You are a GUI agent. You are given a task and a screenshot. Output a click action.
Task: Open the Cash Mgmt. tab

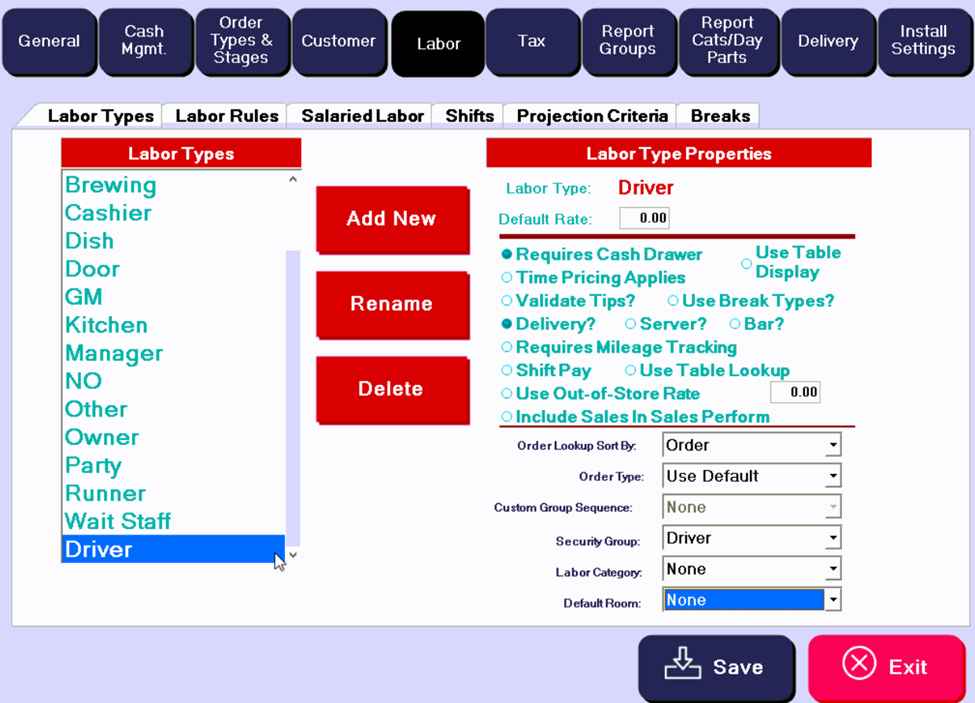pyautogui.click(x=145, y=41)
